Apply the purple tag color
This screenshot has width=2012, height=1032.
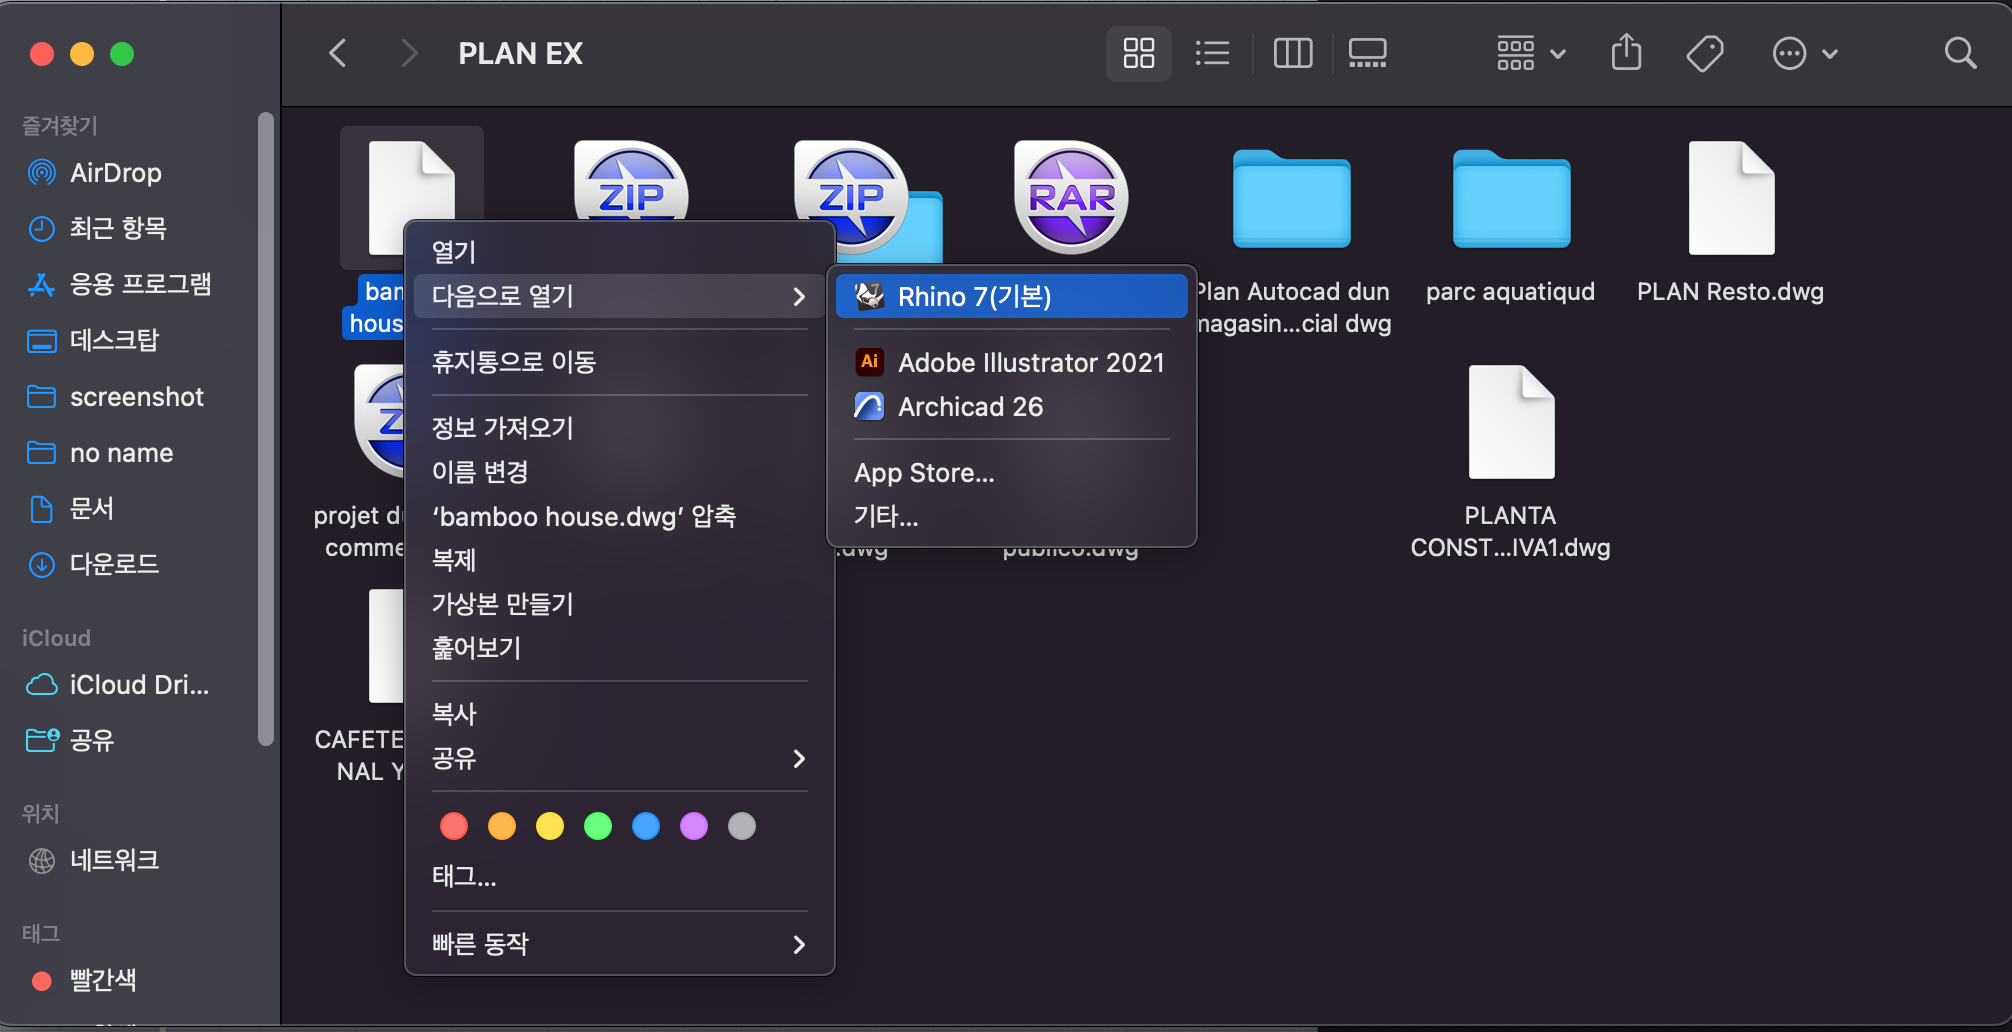pos(694,826)
